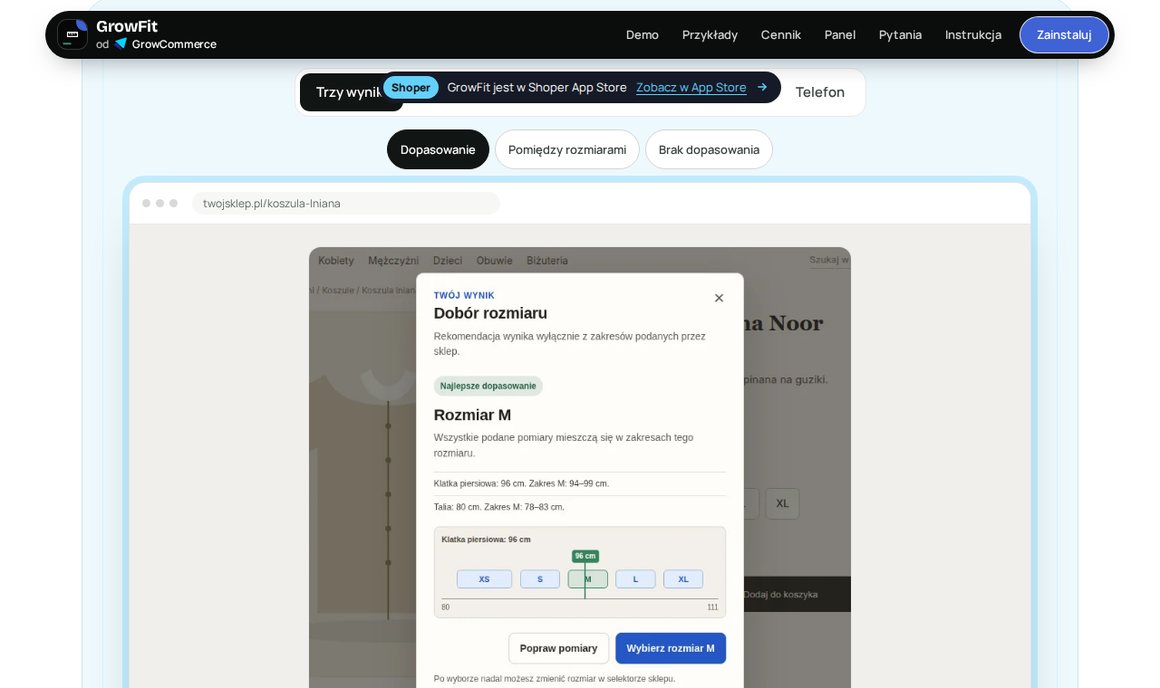Switch to the Telefon view
The image size is (1160, 688).
[x=820, y=92]
